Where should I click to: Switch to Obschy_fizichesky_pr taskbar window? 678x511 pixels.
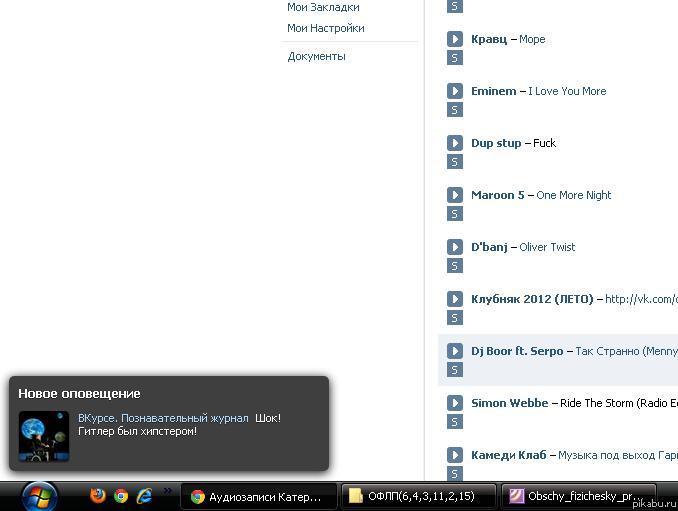point(579,496)
